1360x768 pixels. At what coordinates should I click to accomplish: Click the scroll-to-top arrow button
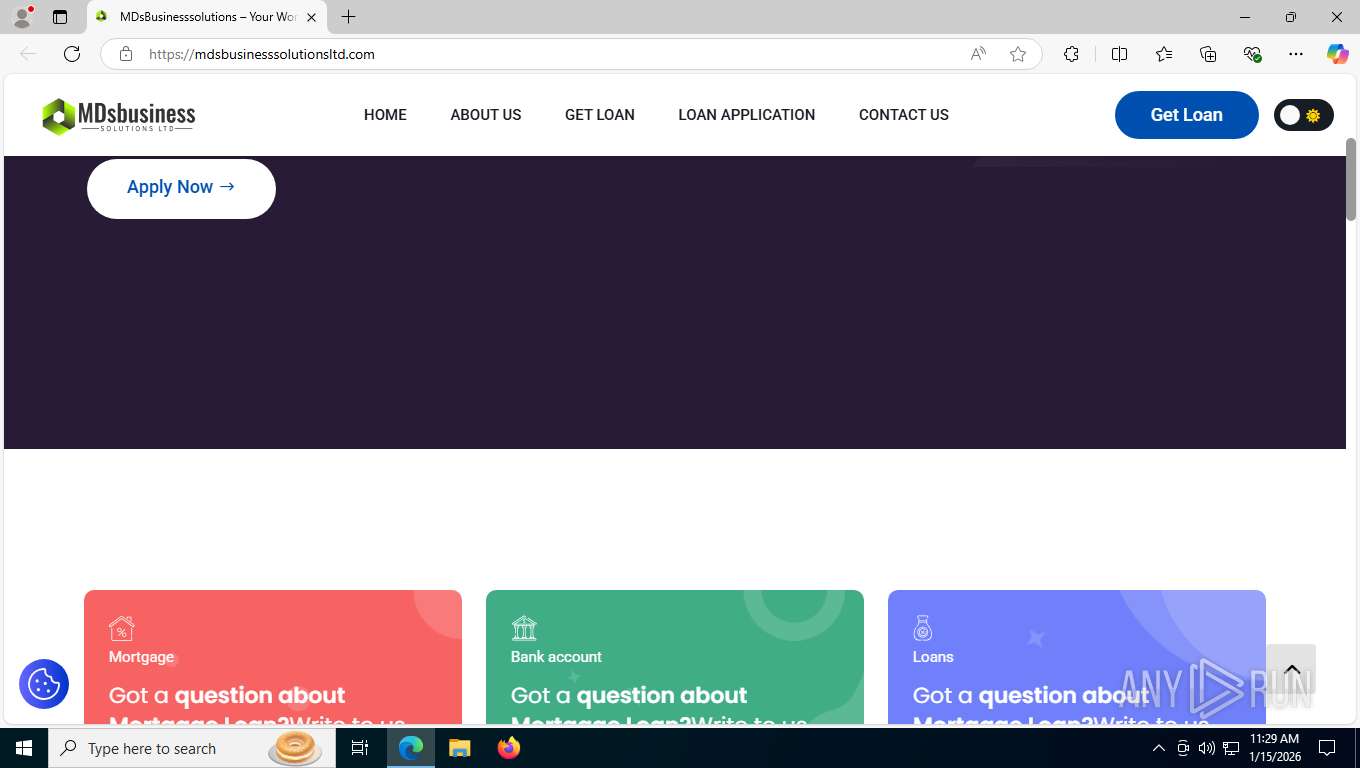pyautogui.click(x=1291, y=669)
